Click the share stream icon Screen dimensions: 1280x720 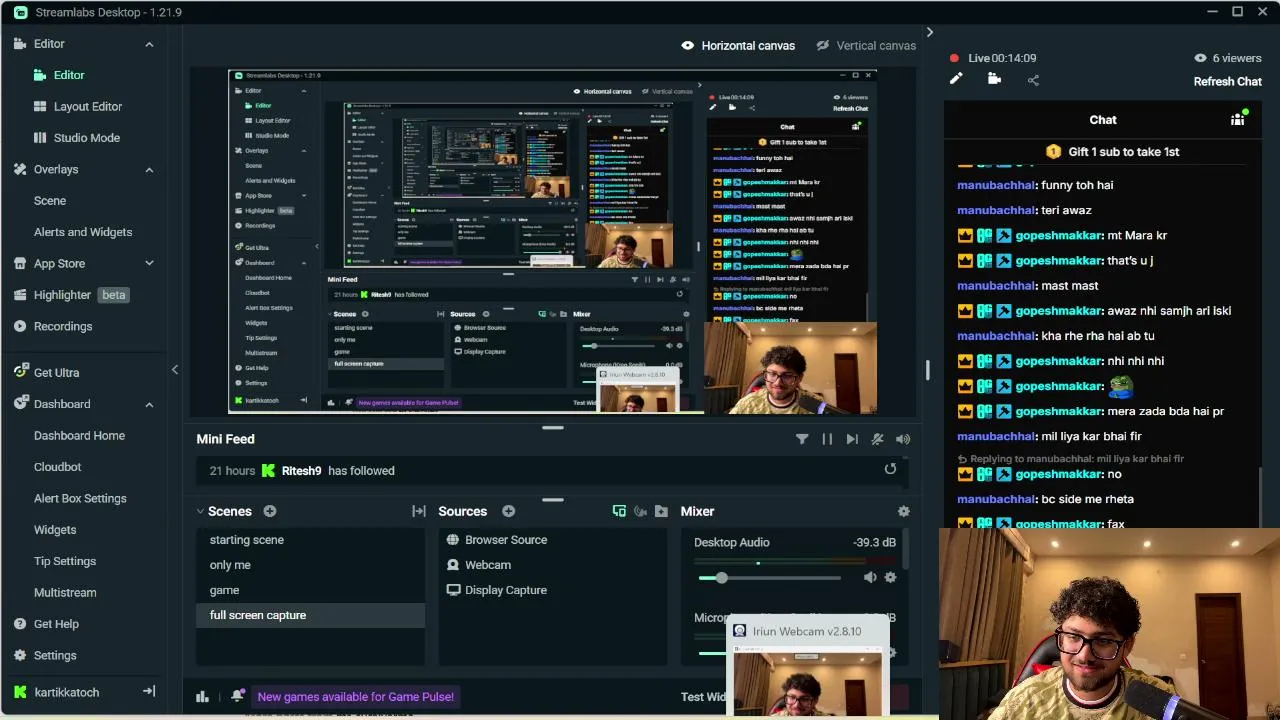coord(1033,80)
